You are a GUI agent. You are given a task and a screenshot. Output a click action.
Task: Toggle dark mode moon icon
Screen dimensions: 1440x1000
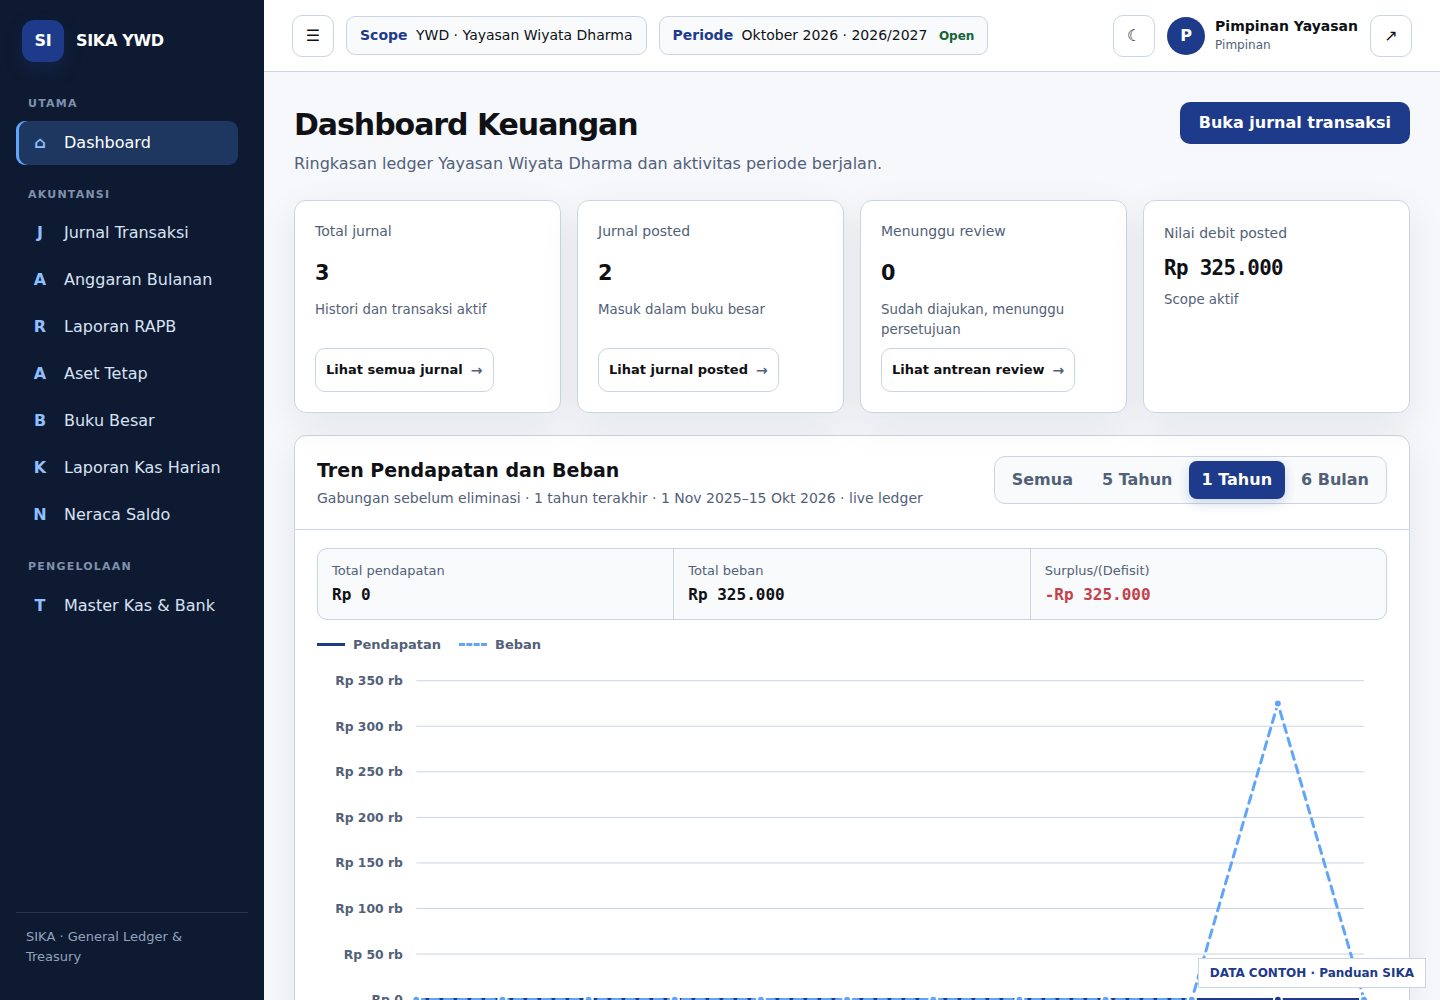1134,36
